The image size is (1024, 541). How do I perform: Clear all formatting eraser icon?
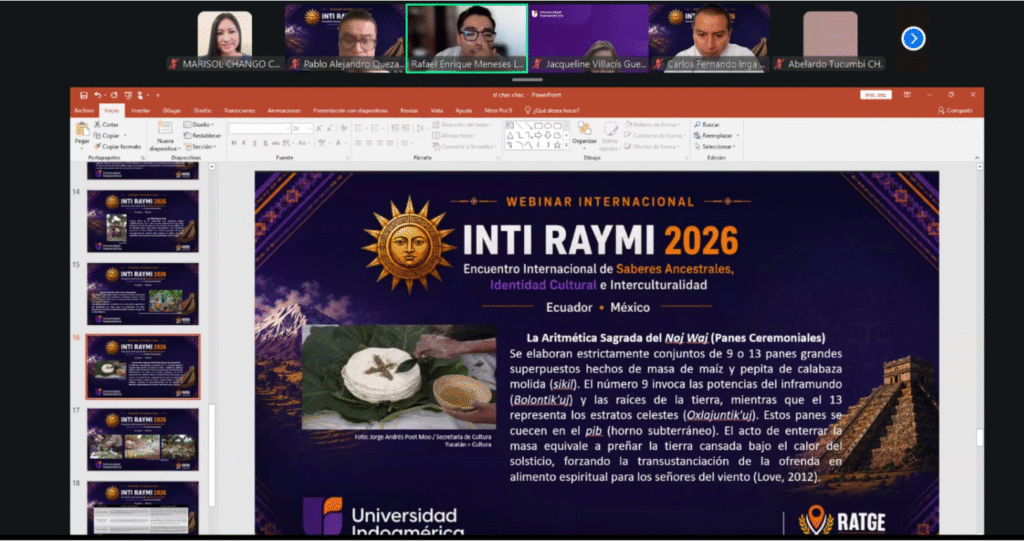(x=344, y=128)
